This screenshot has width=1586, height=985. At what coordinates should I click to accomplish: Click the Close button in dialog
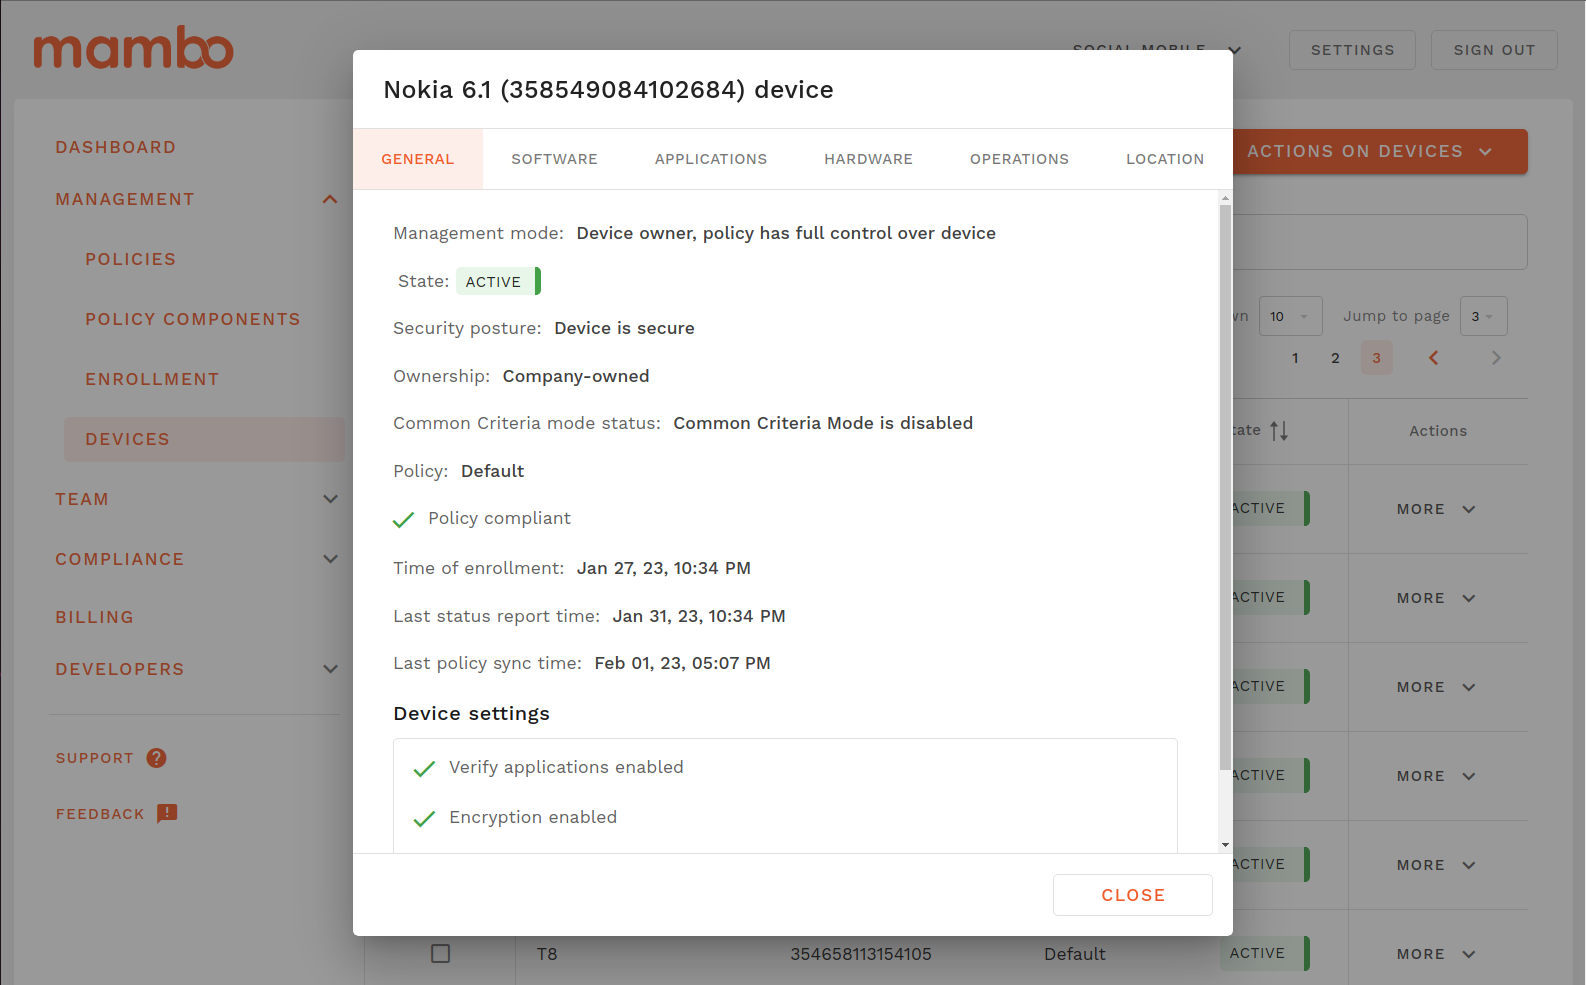click(1133, 895)
